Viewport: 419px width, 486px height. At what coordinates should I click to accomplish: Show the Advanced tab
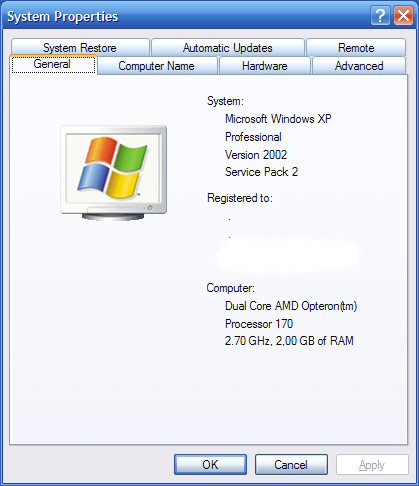[x=359, y=66]
